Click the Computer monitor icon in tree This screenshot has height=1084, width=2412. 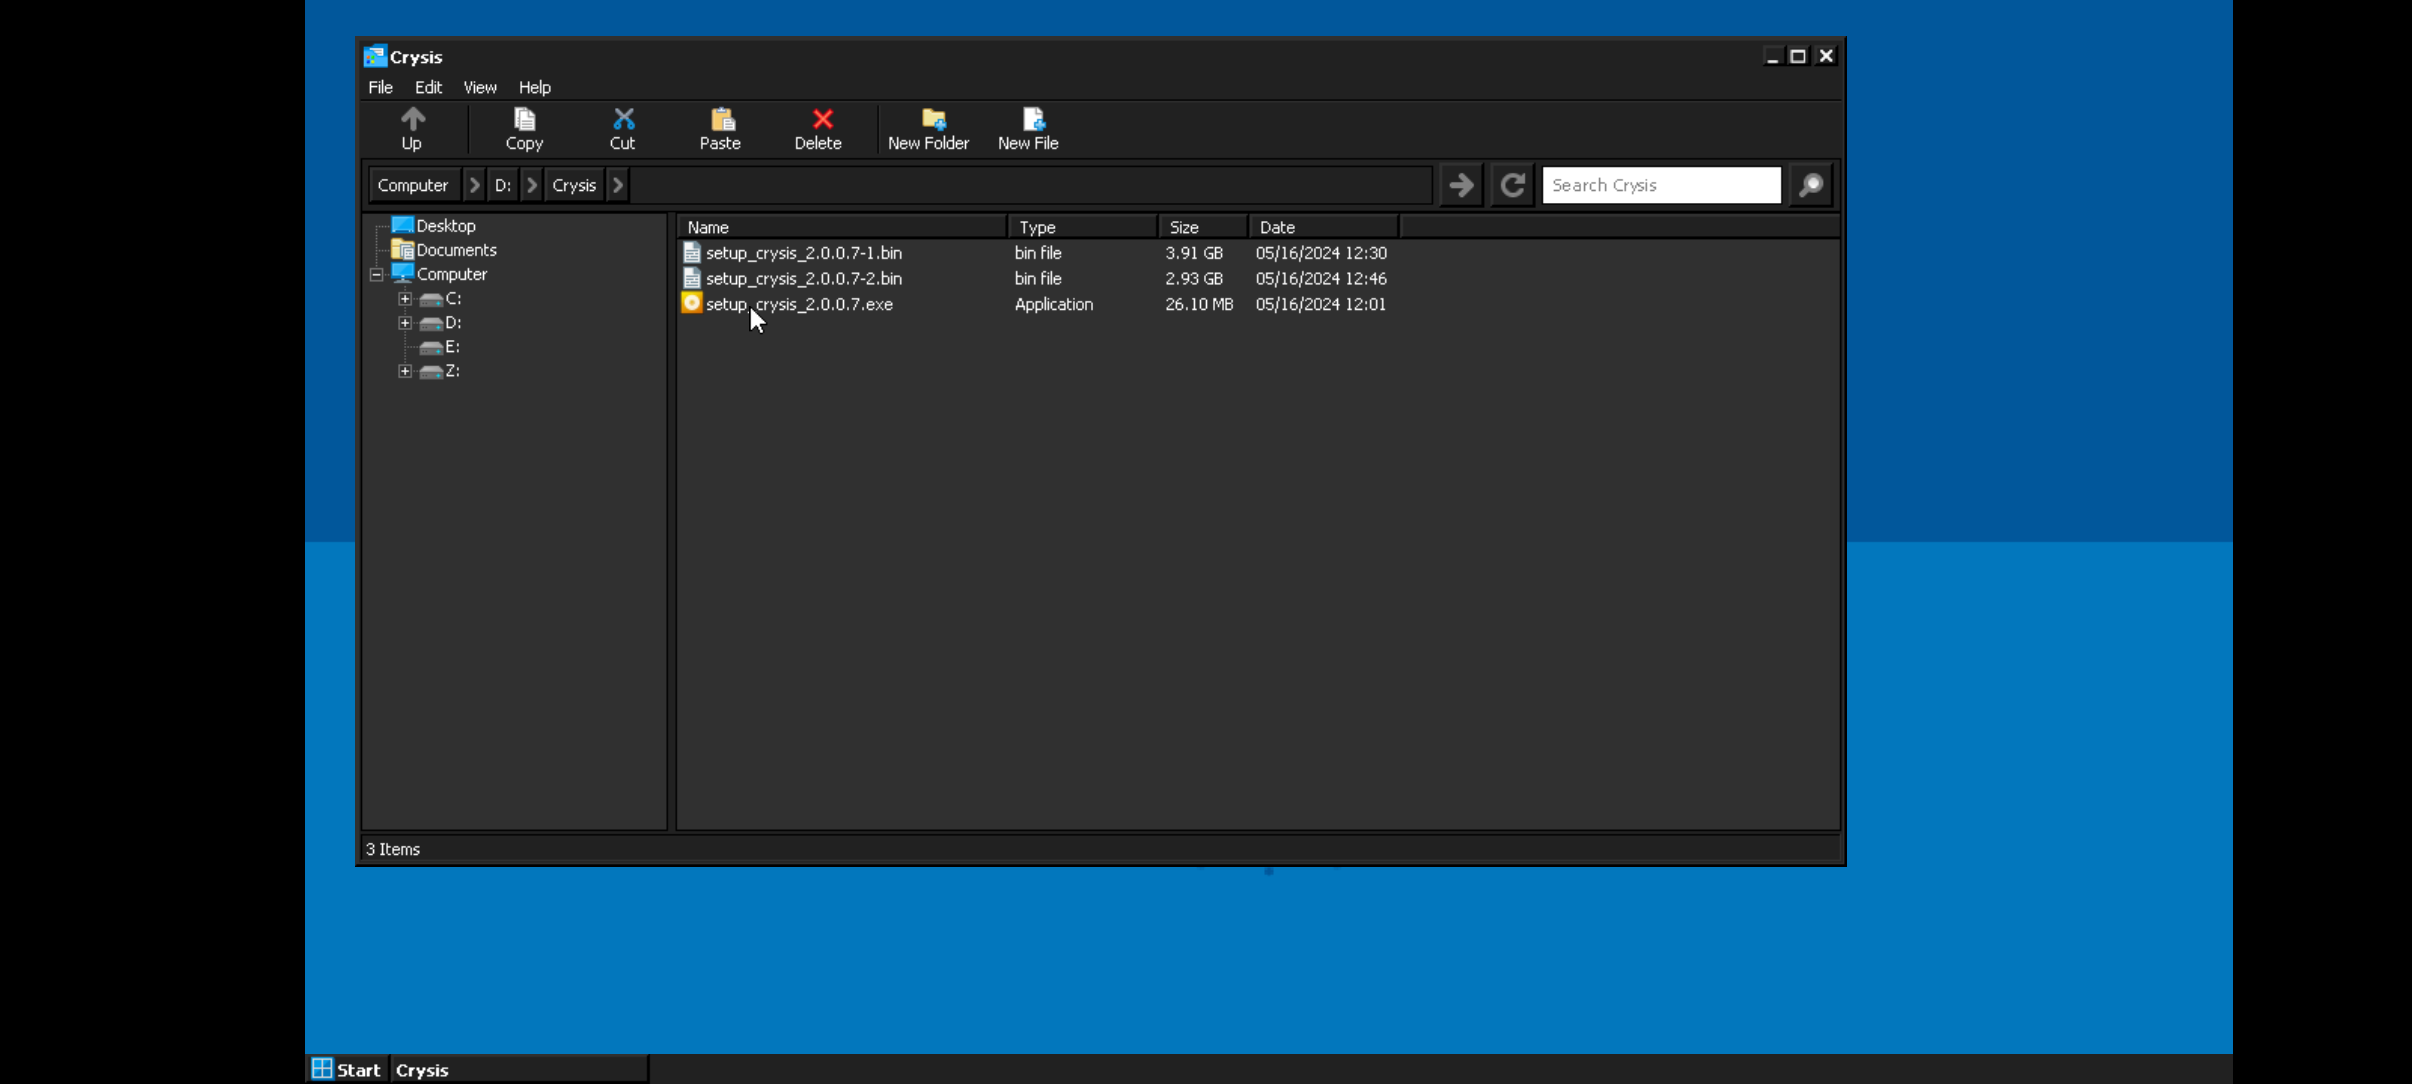(x=402, y=273)
